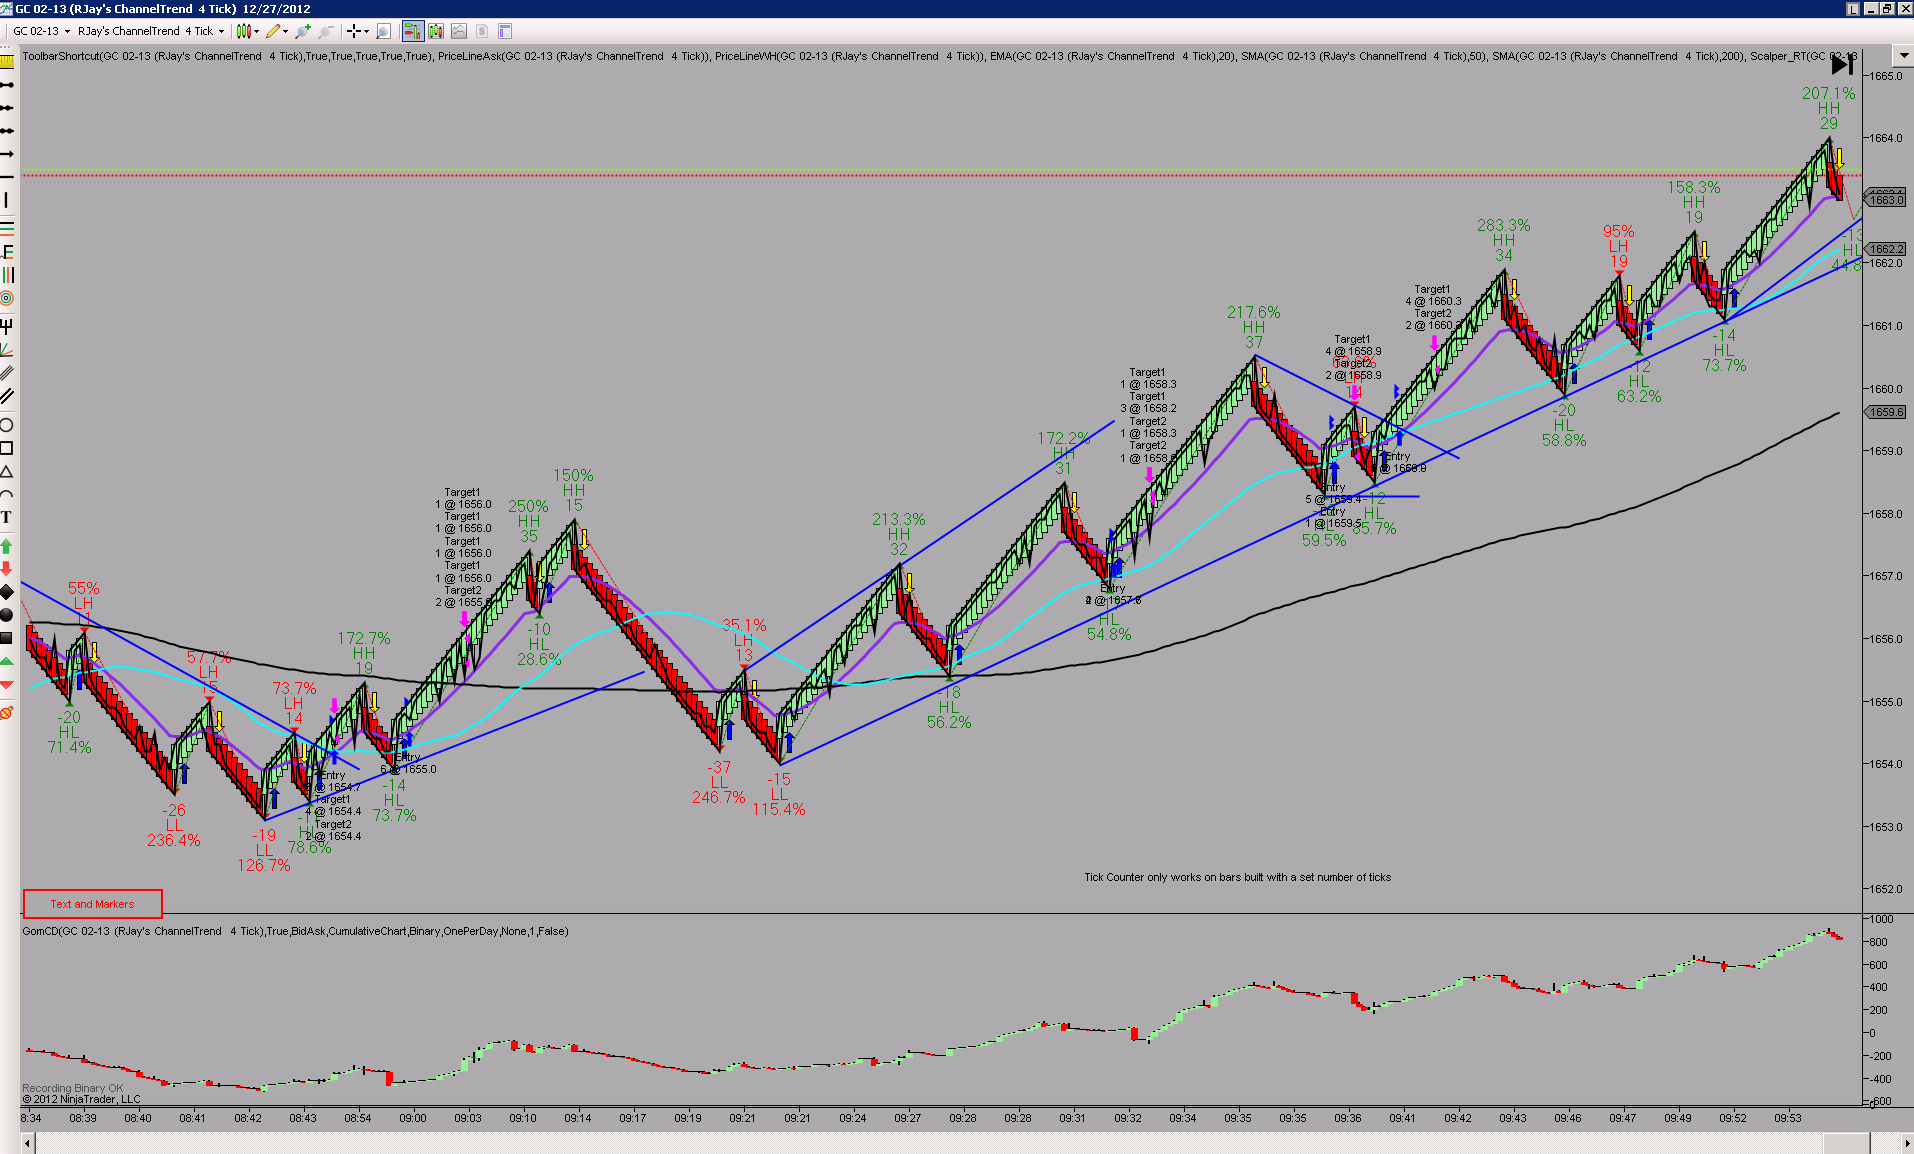Select the Gann Fan tool
Viewport: 1914px width, 1154px height.
coord(7,349)
